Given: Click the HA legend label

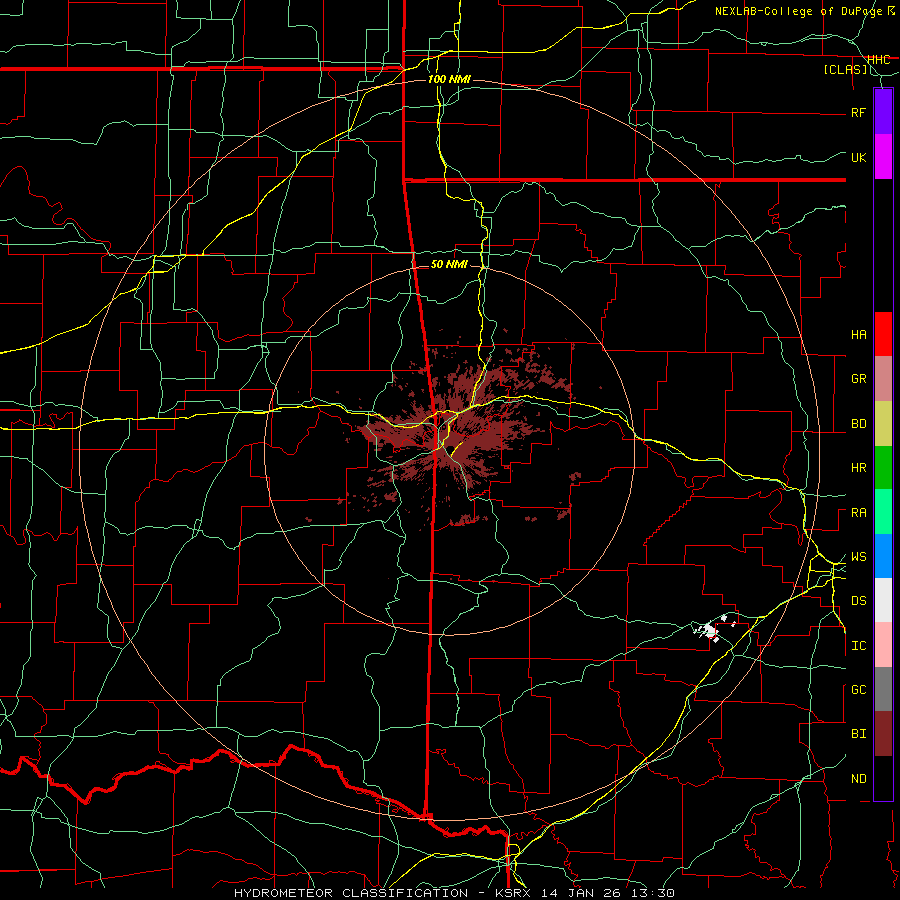Looking at the screenshot, I should click(858, 334).
